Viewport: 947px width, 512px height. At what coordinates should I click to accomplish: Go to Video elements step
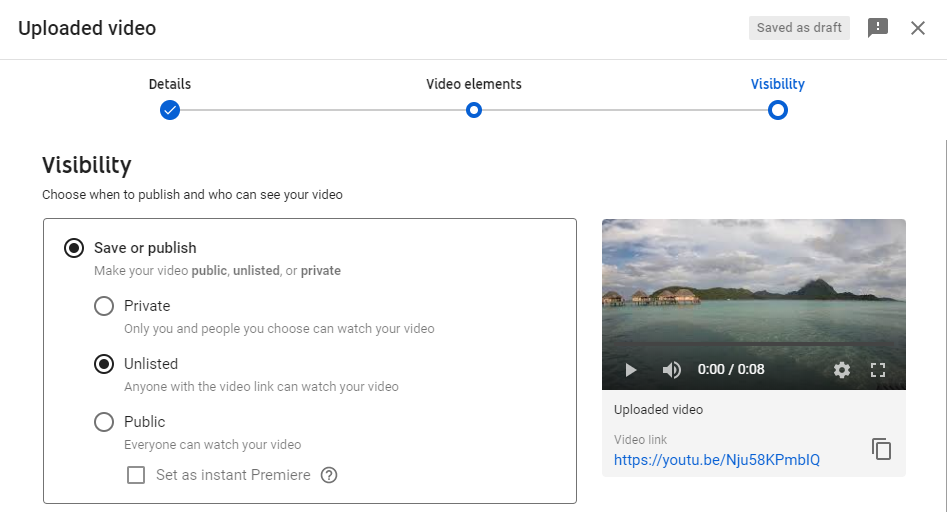click(474, 110)
